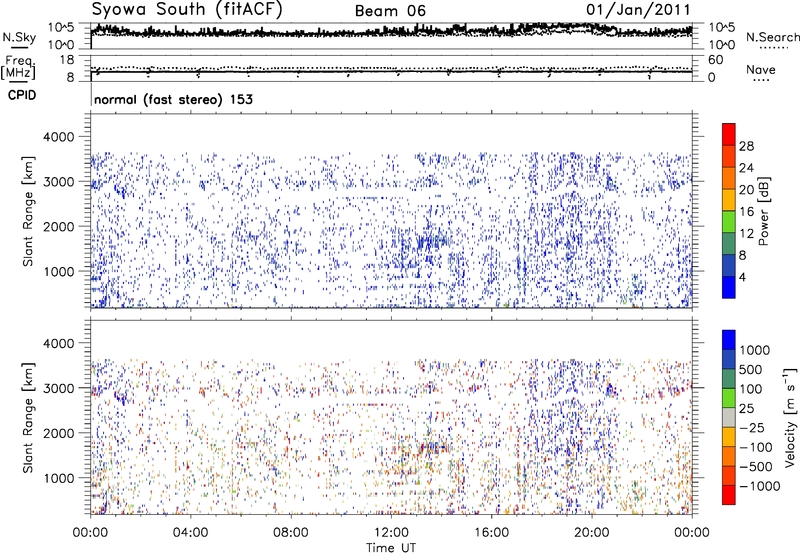The image size is (800, 554).
Task: Pick the gray -25 to 25 velocity segment
Action: coord(729,417)
